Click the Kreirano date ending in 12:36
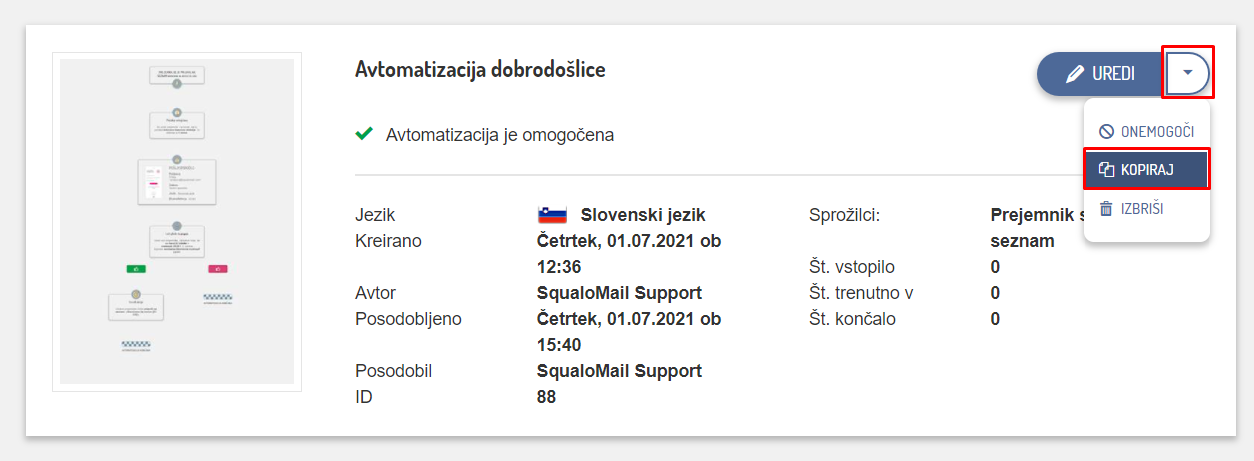This screenshot has width=1254, height=461. (x=629, y=254)
